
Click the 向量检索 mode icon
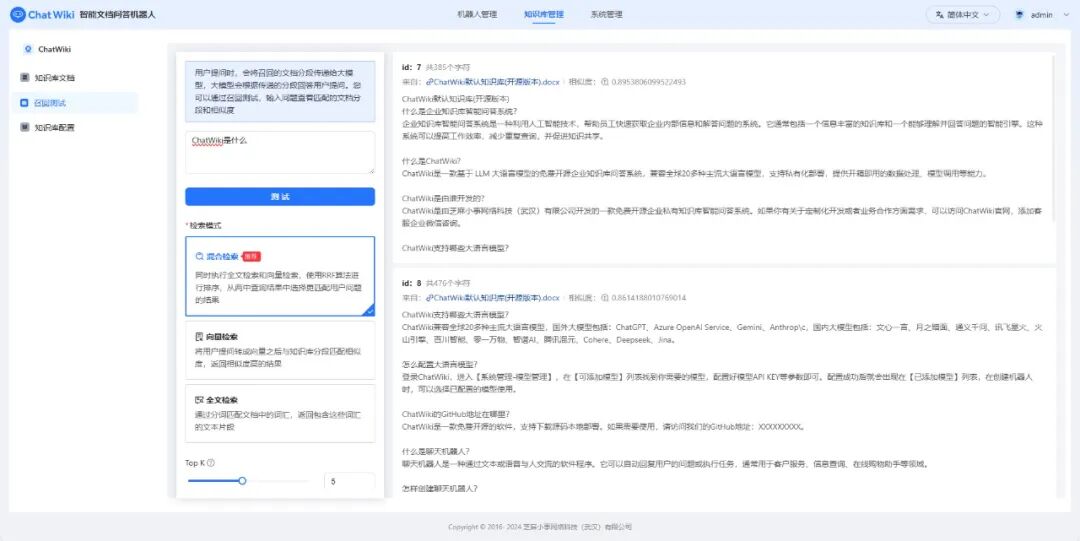click(x=200, y=337)
